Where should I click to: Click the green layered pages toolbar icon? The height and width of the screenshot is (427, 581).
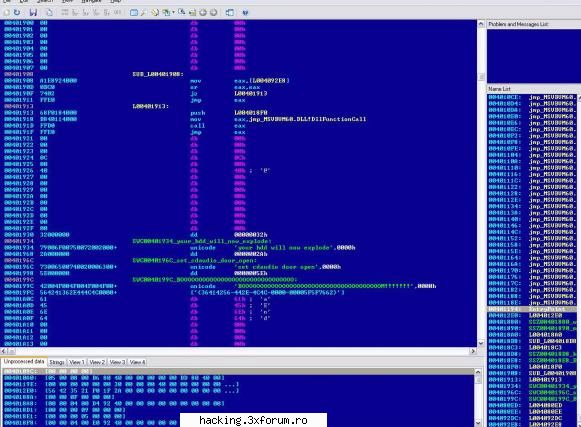167,13
